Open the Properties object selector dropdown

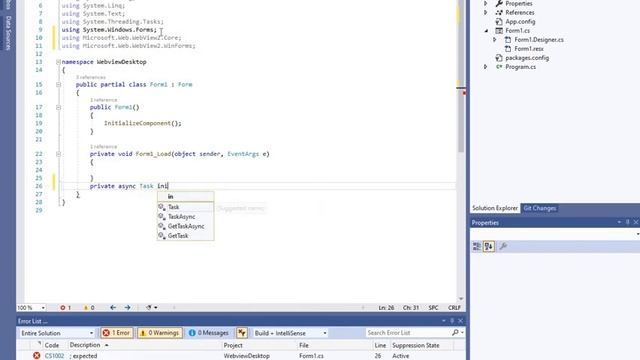pyautogui.click(x=638, y=234)
